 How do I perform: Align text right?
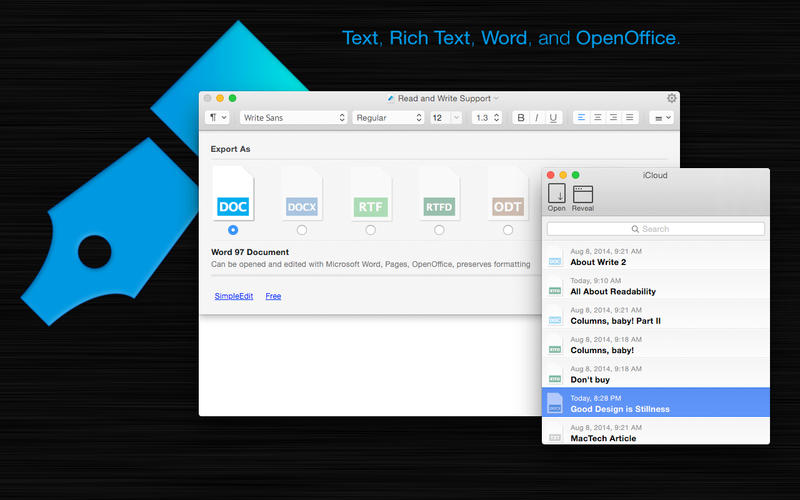click(x=614, y=117)
